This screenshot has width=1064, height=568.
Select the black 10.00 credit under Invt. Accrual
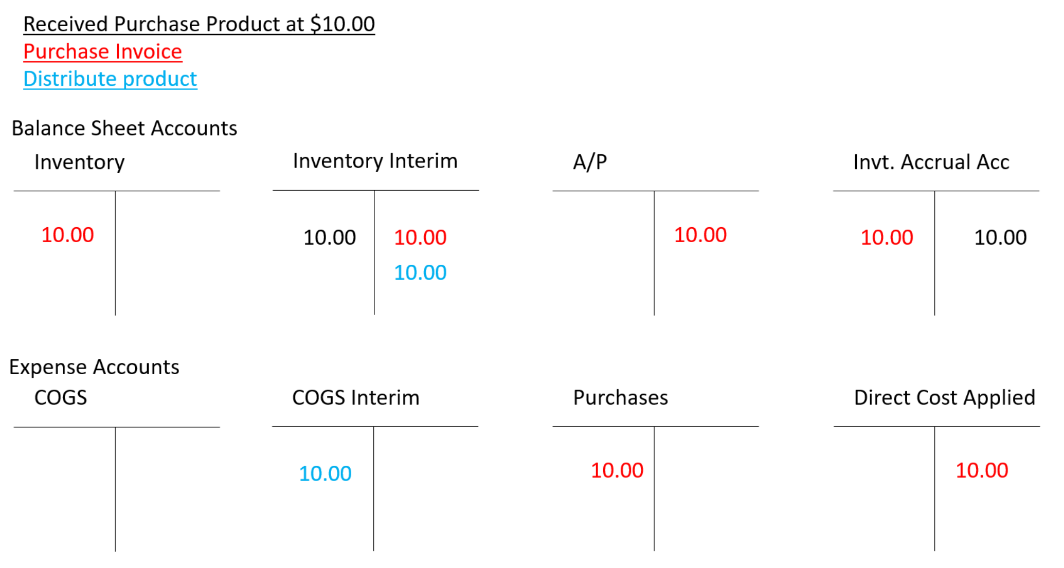[x=1000, y=237]
